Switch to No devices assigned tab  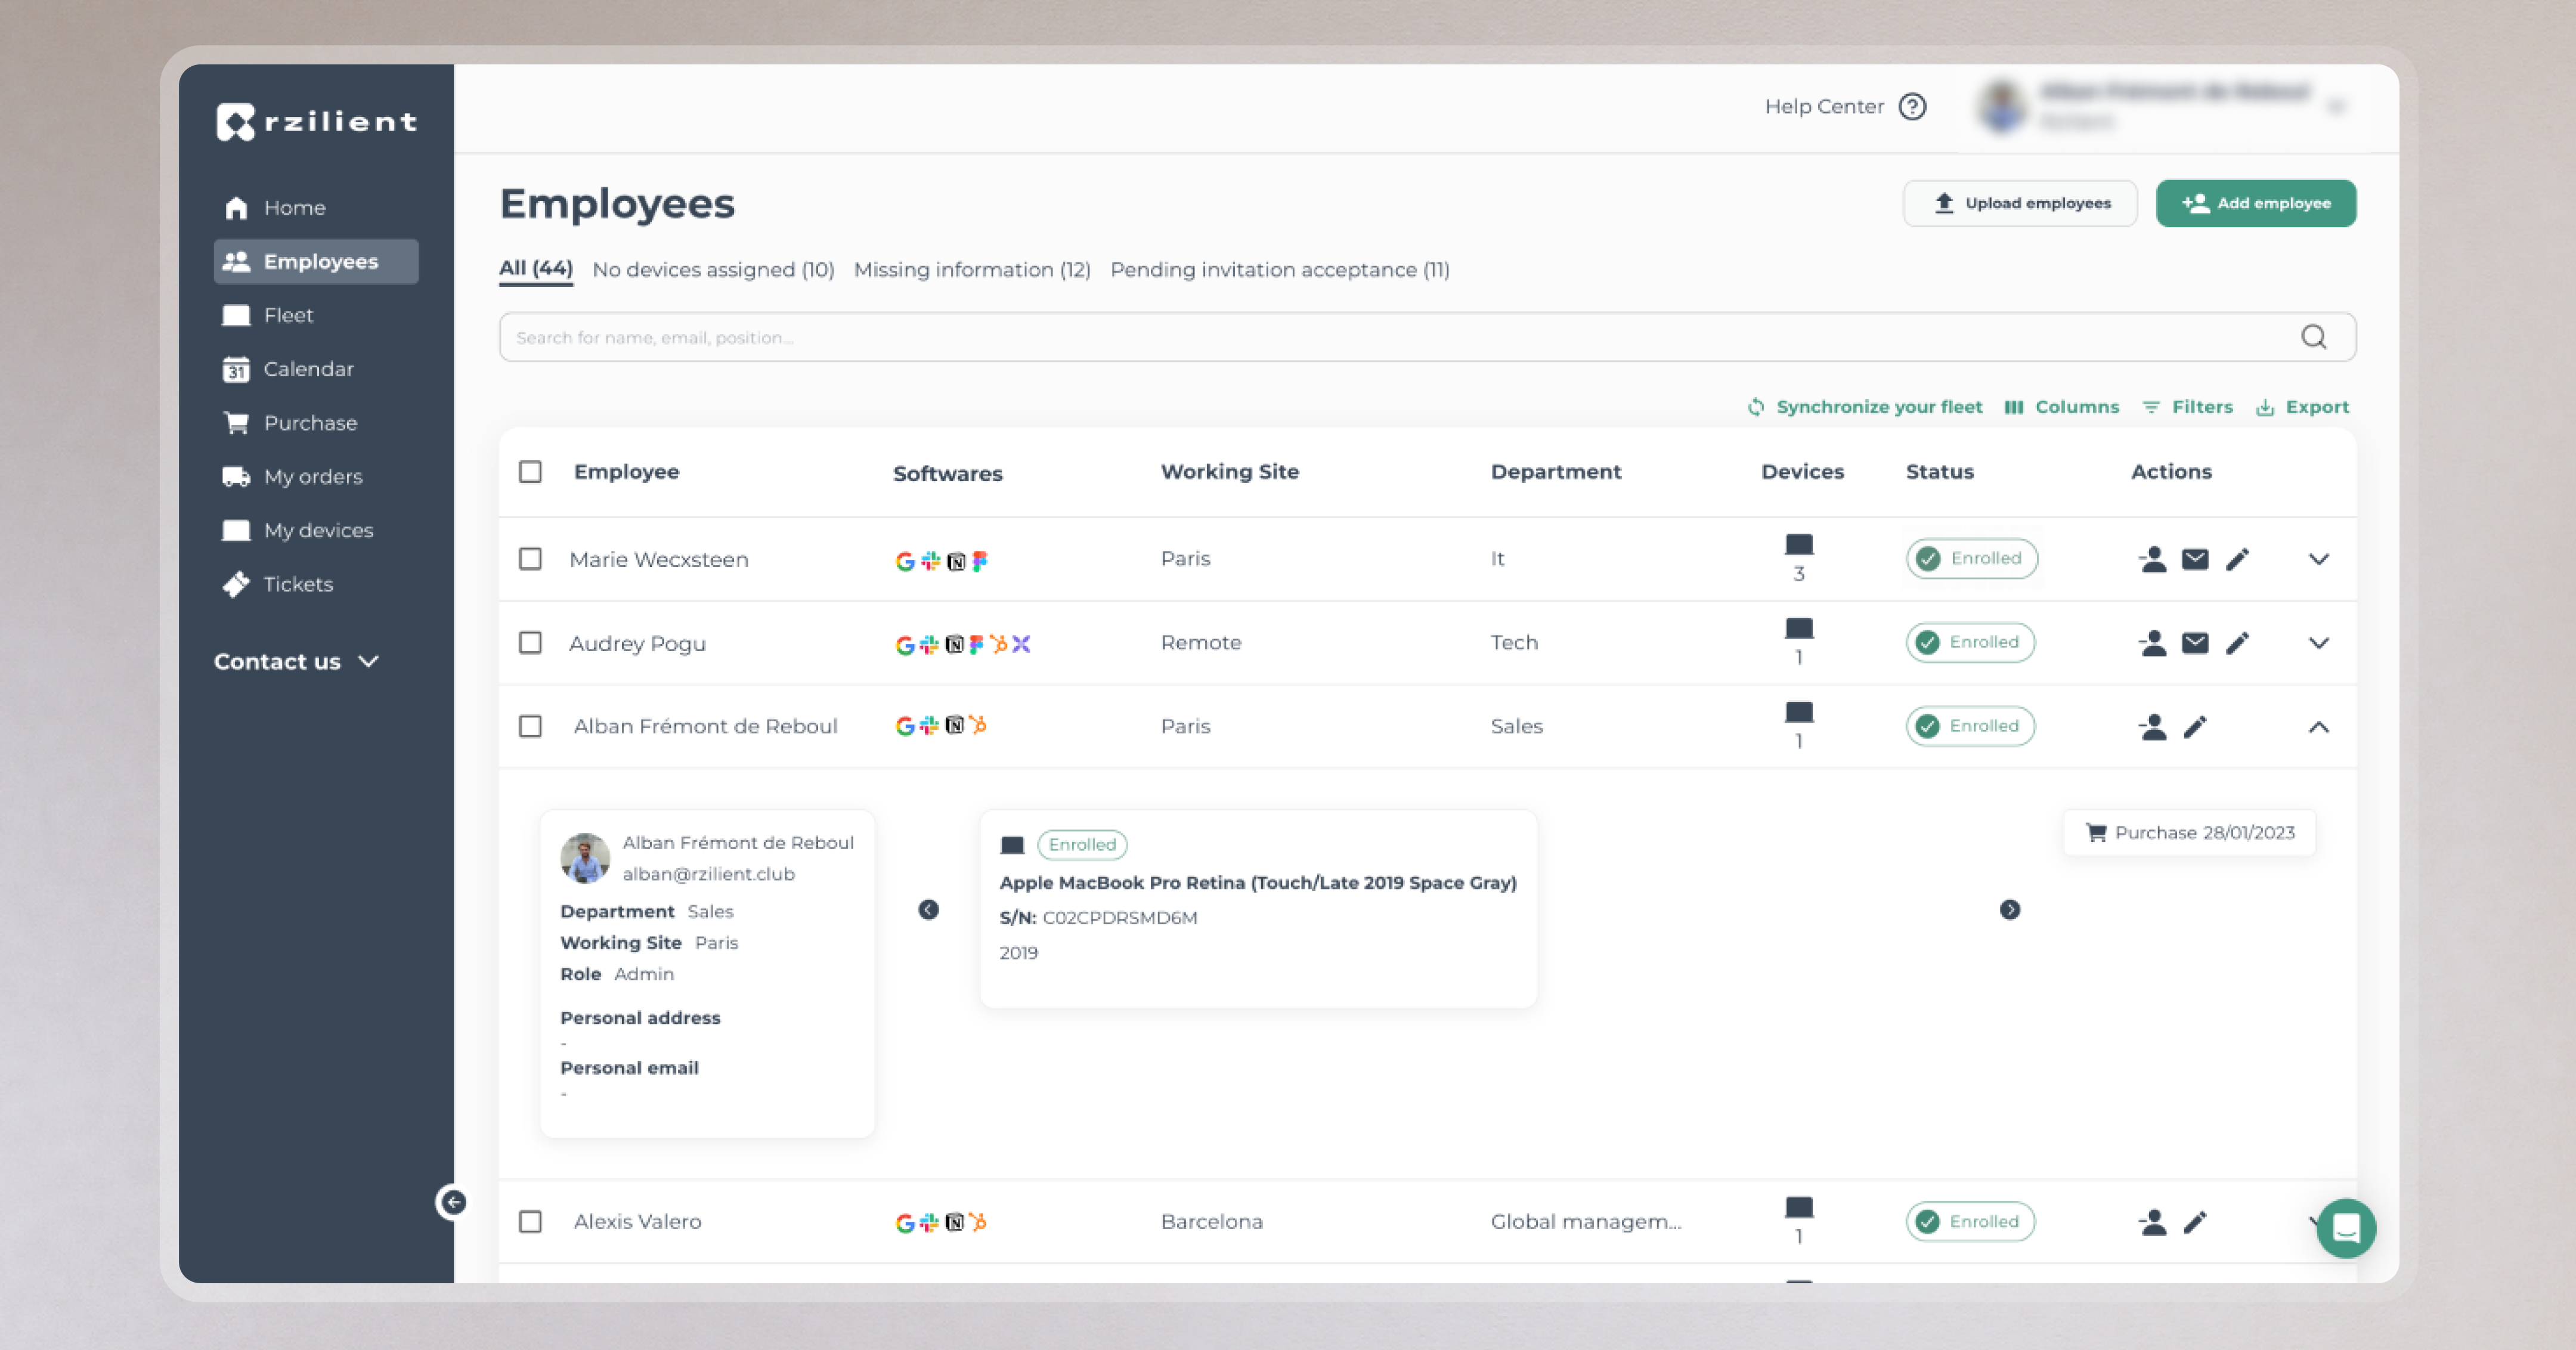[x=713, y=270]
